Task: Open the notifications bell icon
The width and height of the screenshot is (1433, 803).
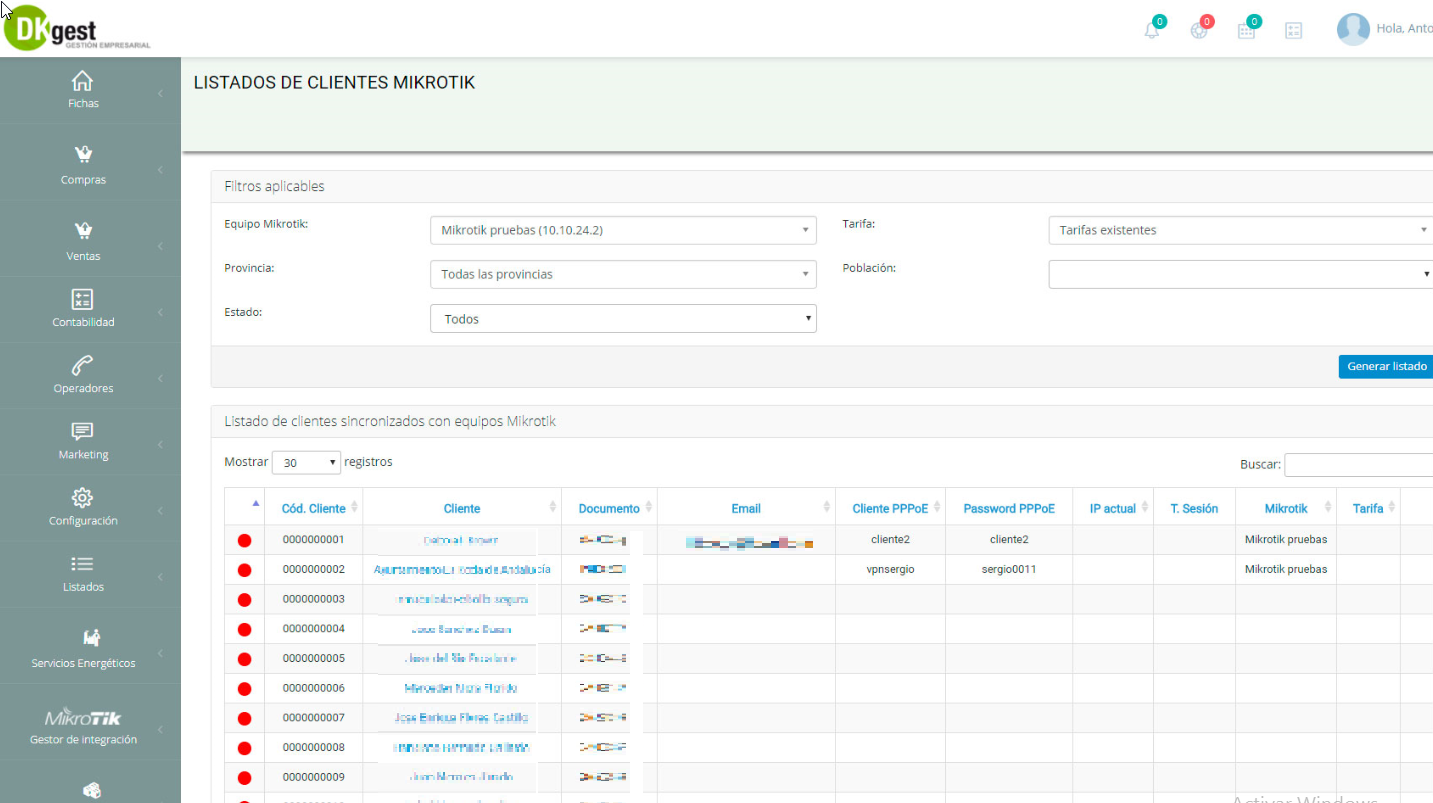Action: 1152,30
